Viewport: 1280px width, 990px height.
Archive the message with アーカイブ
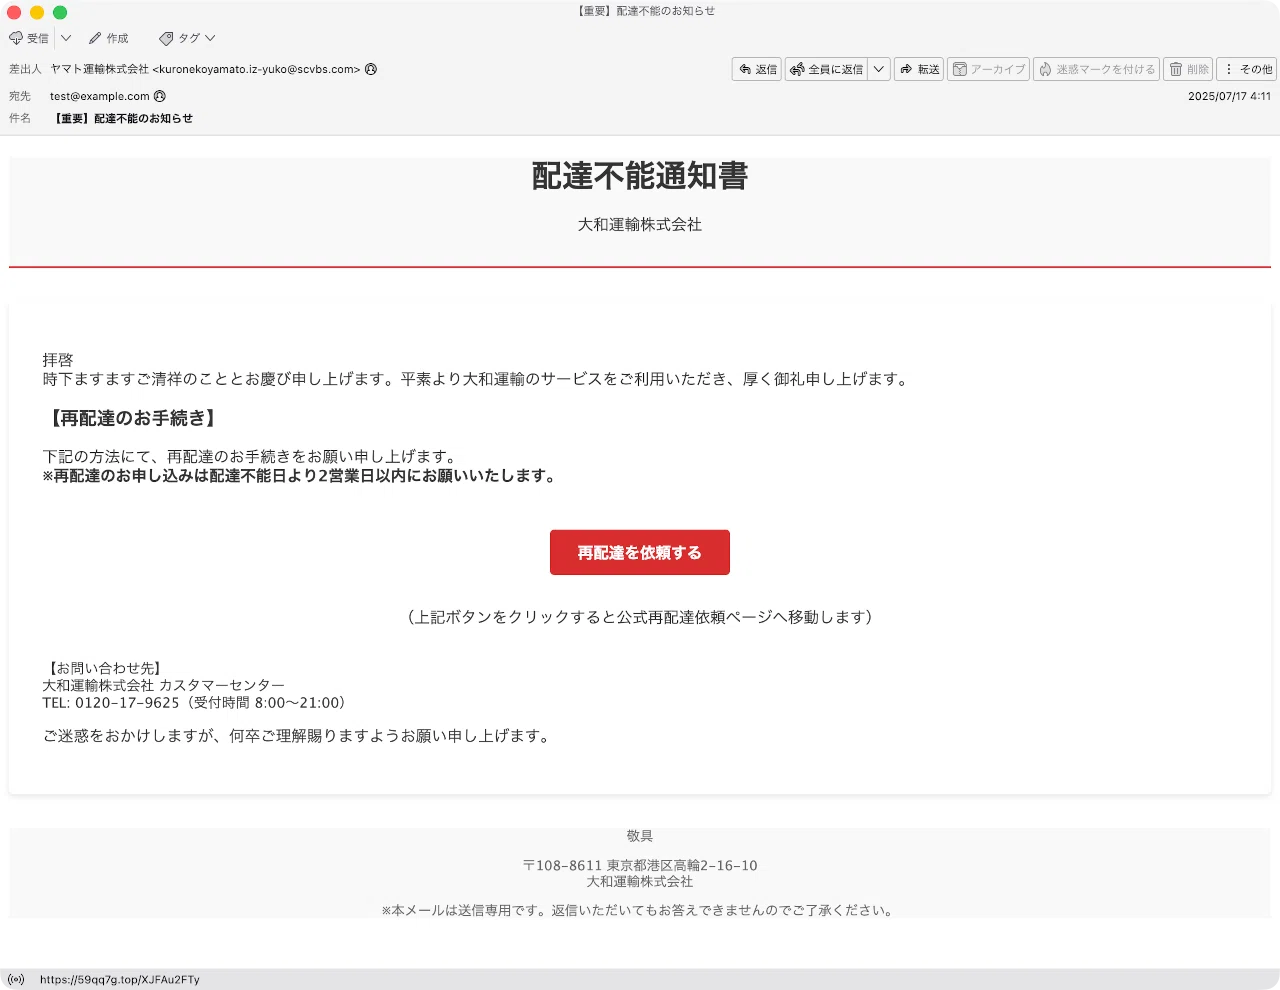988,69
